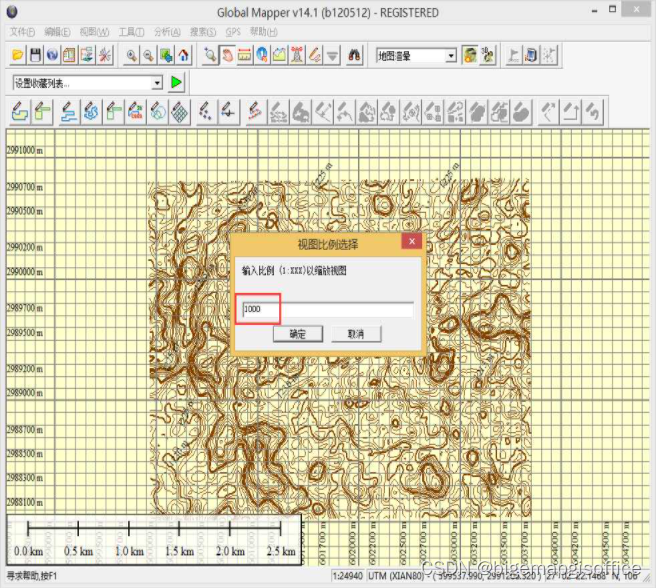This screenshot has height=588, width=656.
Task: Open Configuration with the tools icon
Action: (x=105, y=55)
